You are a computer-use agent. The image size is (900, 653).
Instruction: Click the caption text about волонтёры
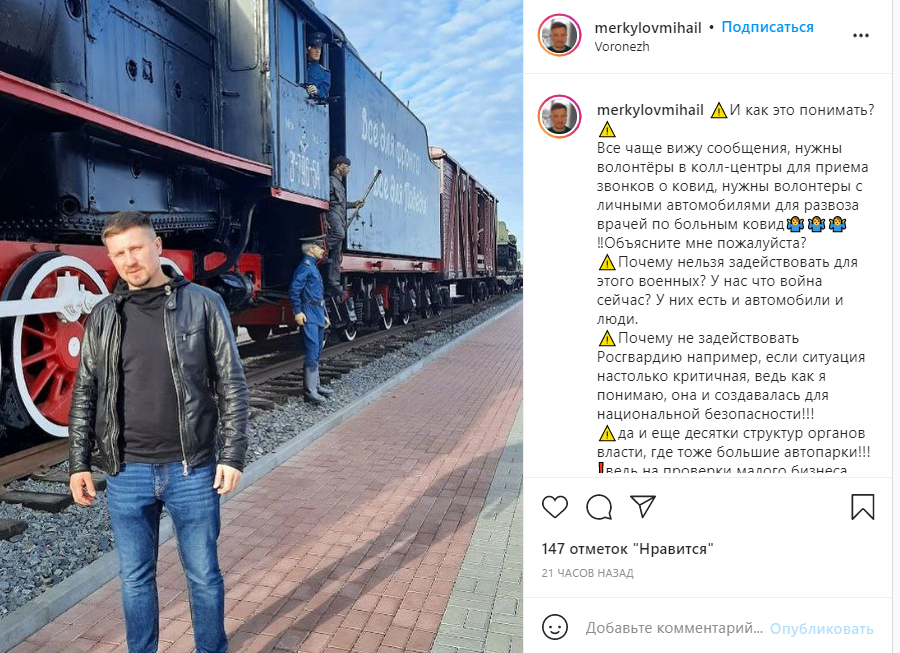[732, 185]
